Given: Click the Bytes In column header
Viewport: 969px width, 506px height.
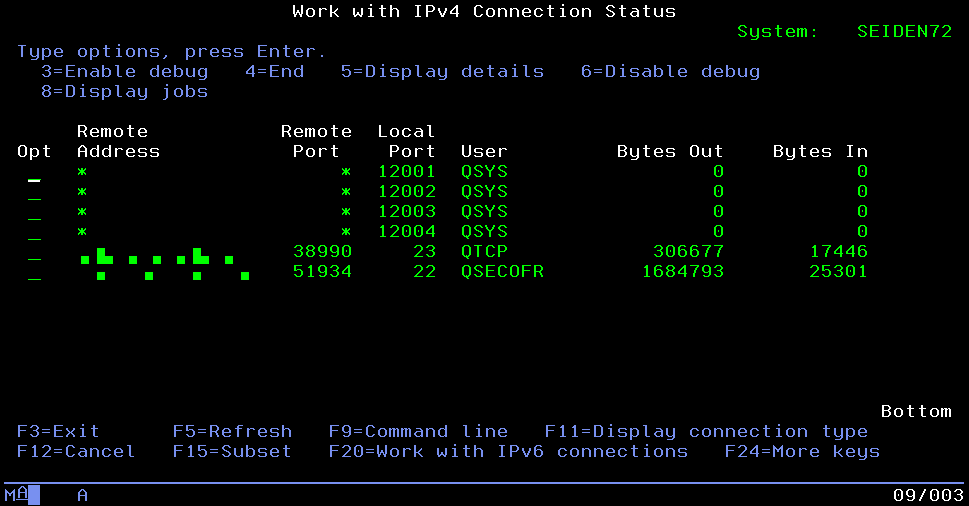Looking at the screenshot, I should click(x=821, y=152).
